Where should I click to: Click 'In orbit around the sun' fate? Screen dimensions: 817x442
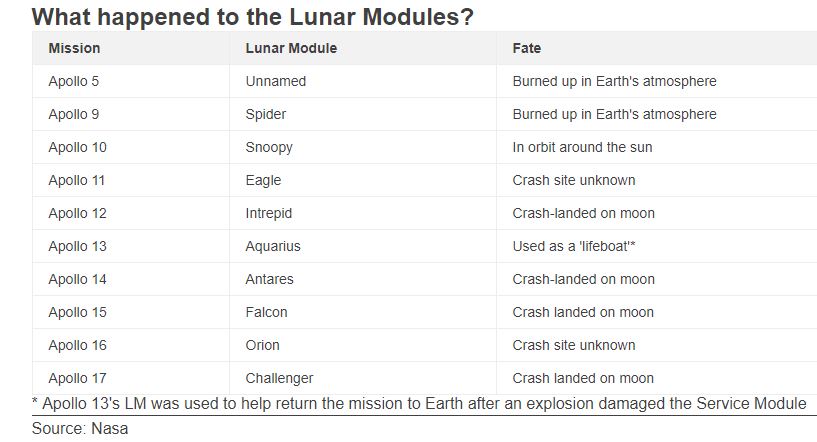[582, 147]
